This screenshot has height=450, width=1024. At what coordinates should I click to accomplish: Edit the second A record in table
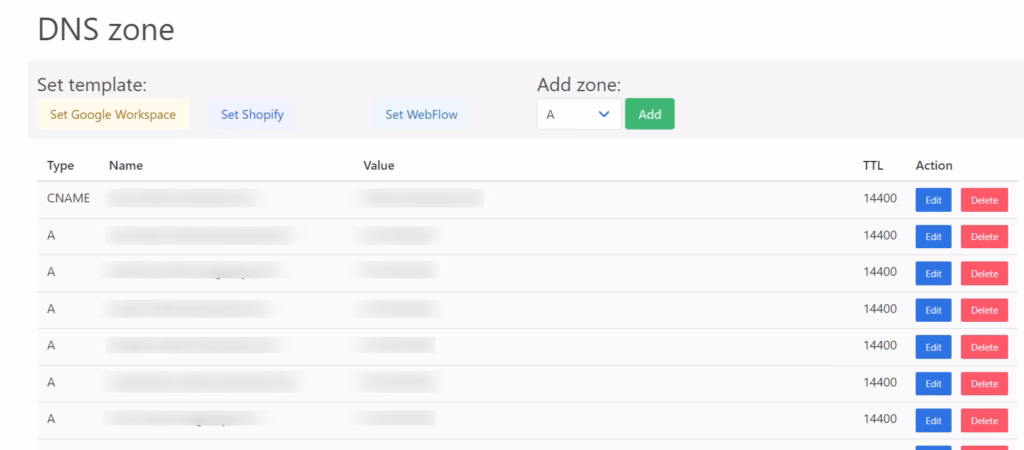tap(933, 274)
